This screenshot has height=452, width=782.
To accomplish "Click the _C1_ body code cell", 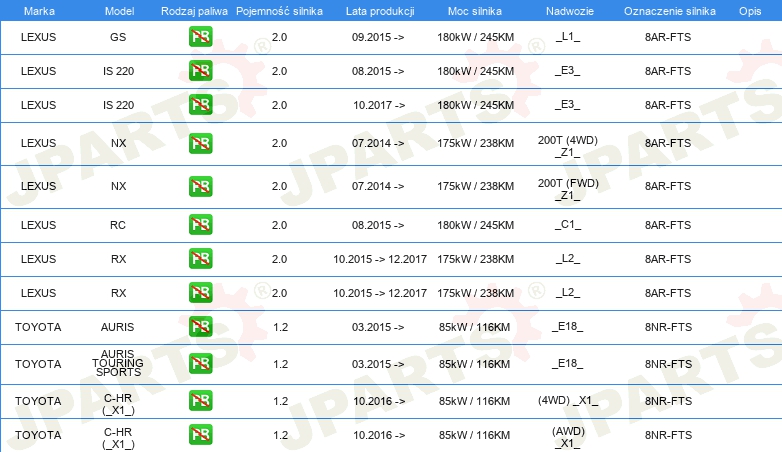I will click(x=568, y=225).
